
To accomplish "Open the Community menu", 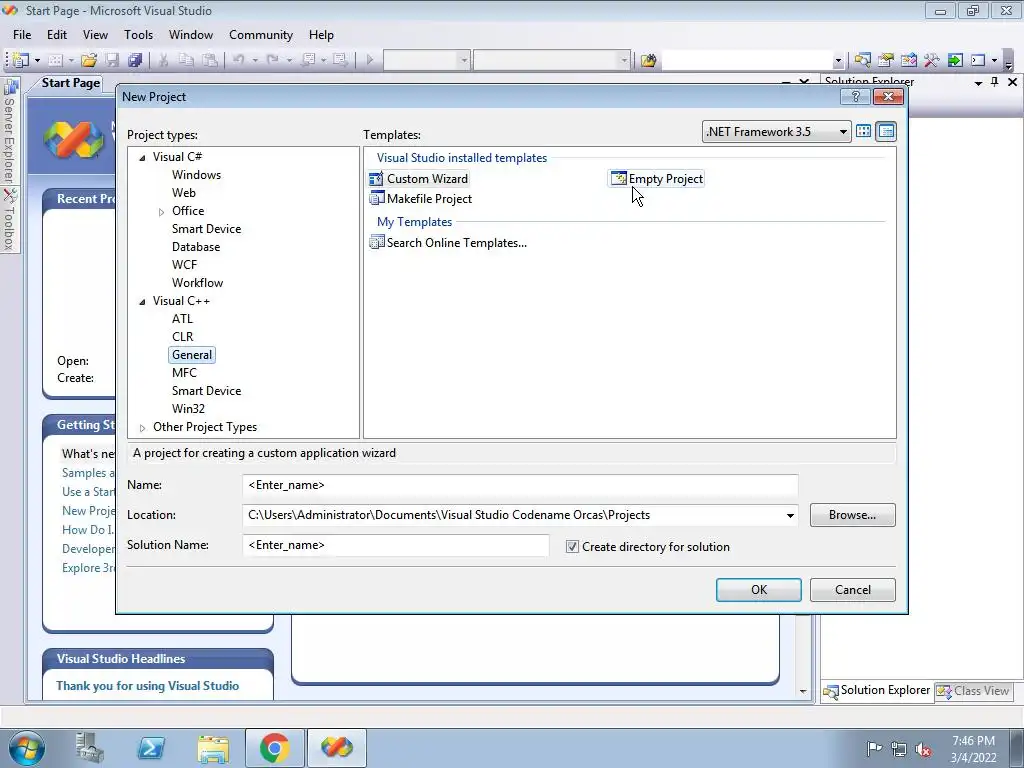I will point(261,35).
